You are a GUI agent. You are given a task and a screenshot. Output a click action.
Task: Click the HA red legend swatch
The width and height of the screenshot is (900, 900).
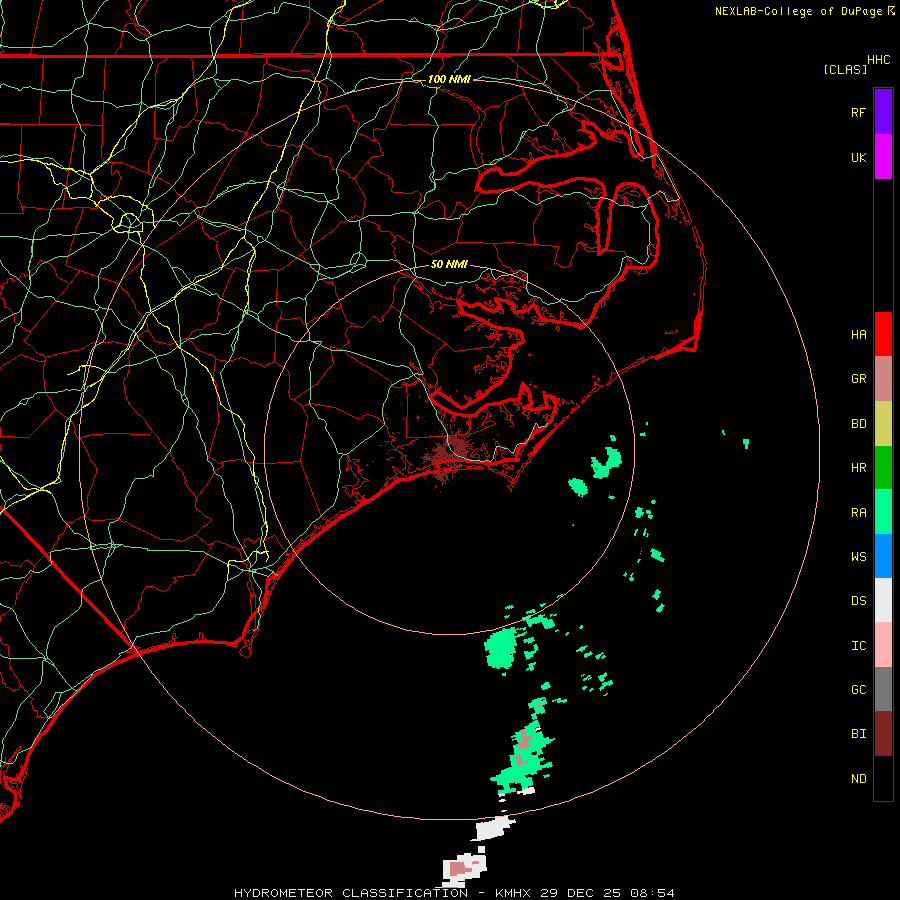tap(883, 334)
